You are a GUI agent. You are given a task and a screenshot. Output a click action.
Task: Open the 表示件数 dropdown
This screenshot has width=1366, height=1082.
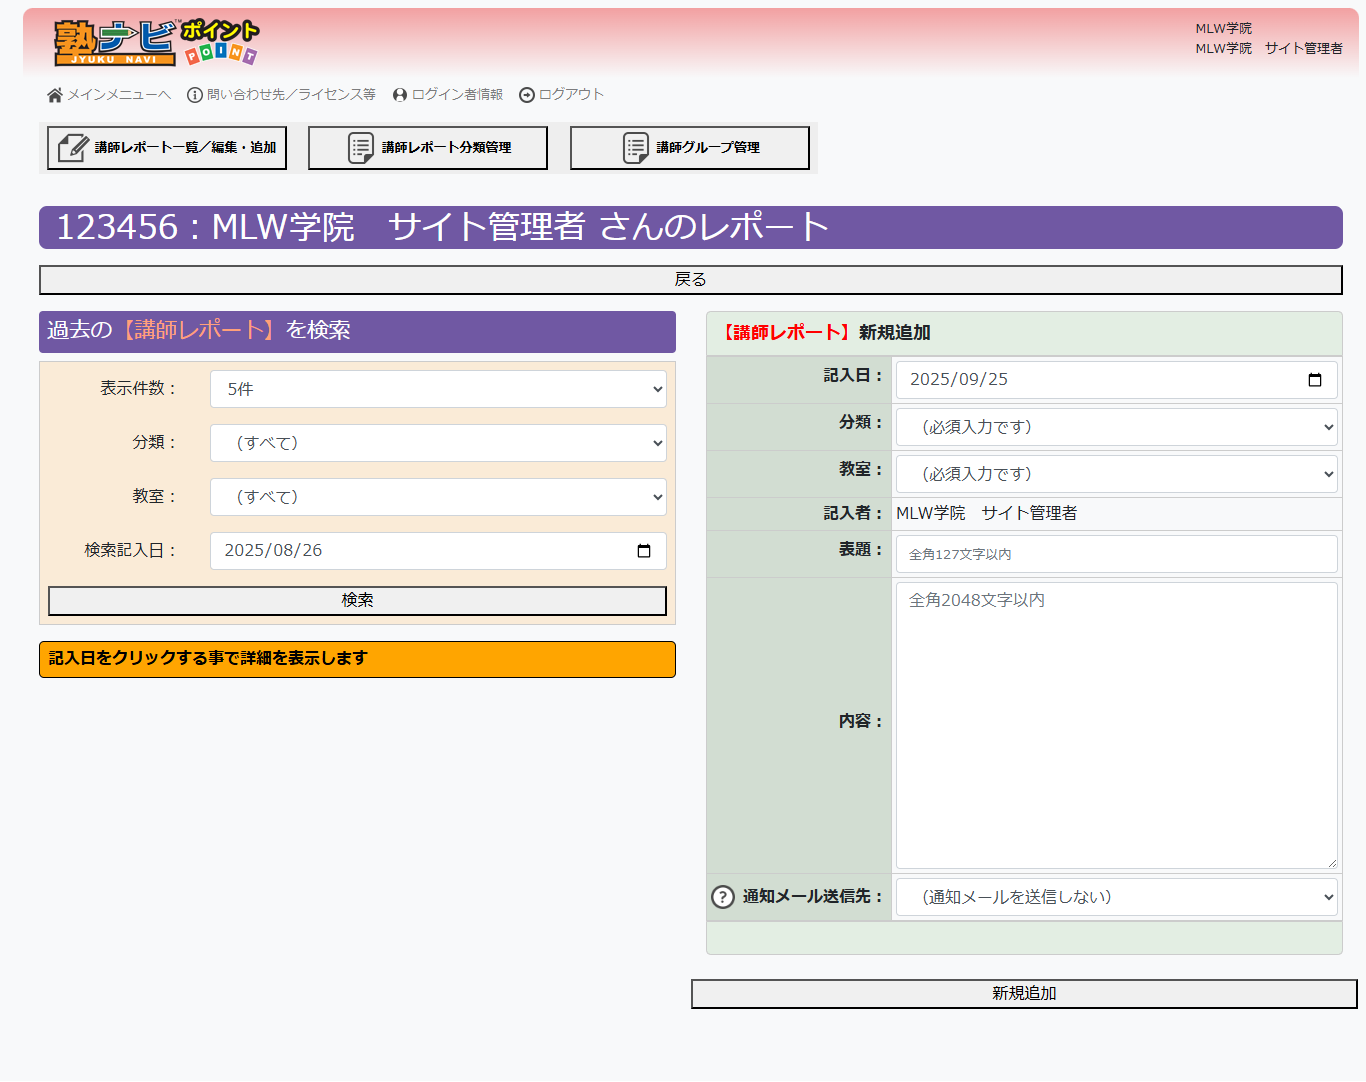tap(437, 388)
